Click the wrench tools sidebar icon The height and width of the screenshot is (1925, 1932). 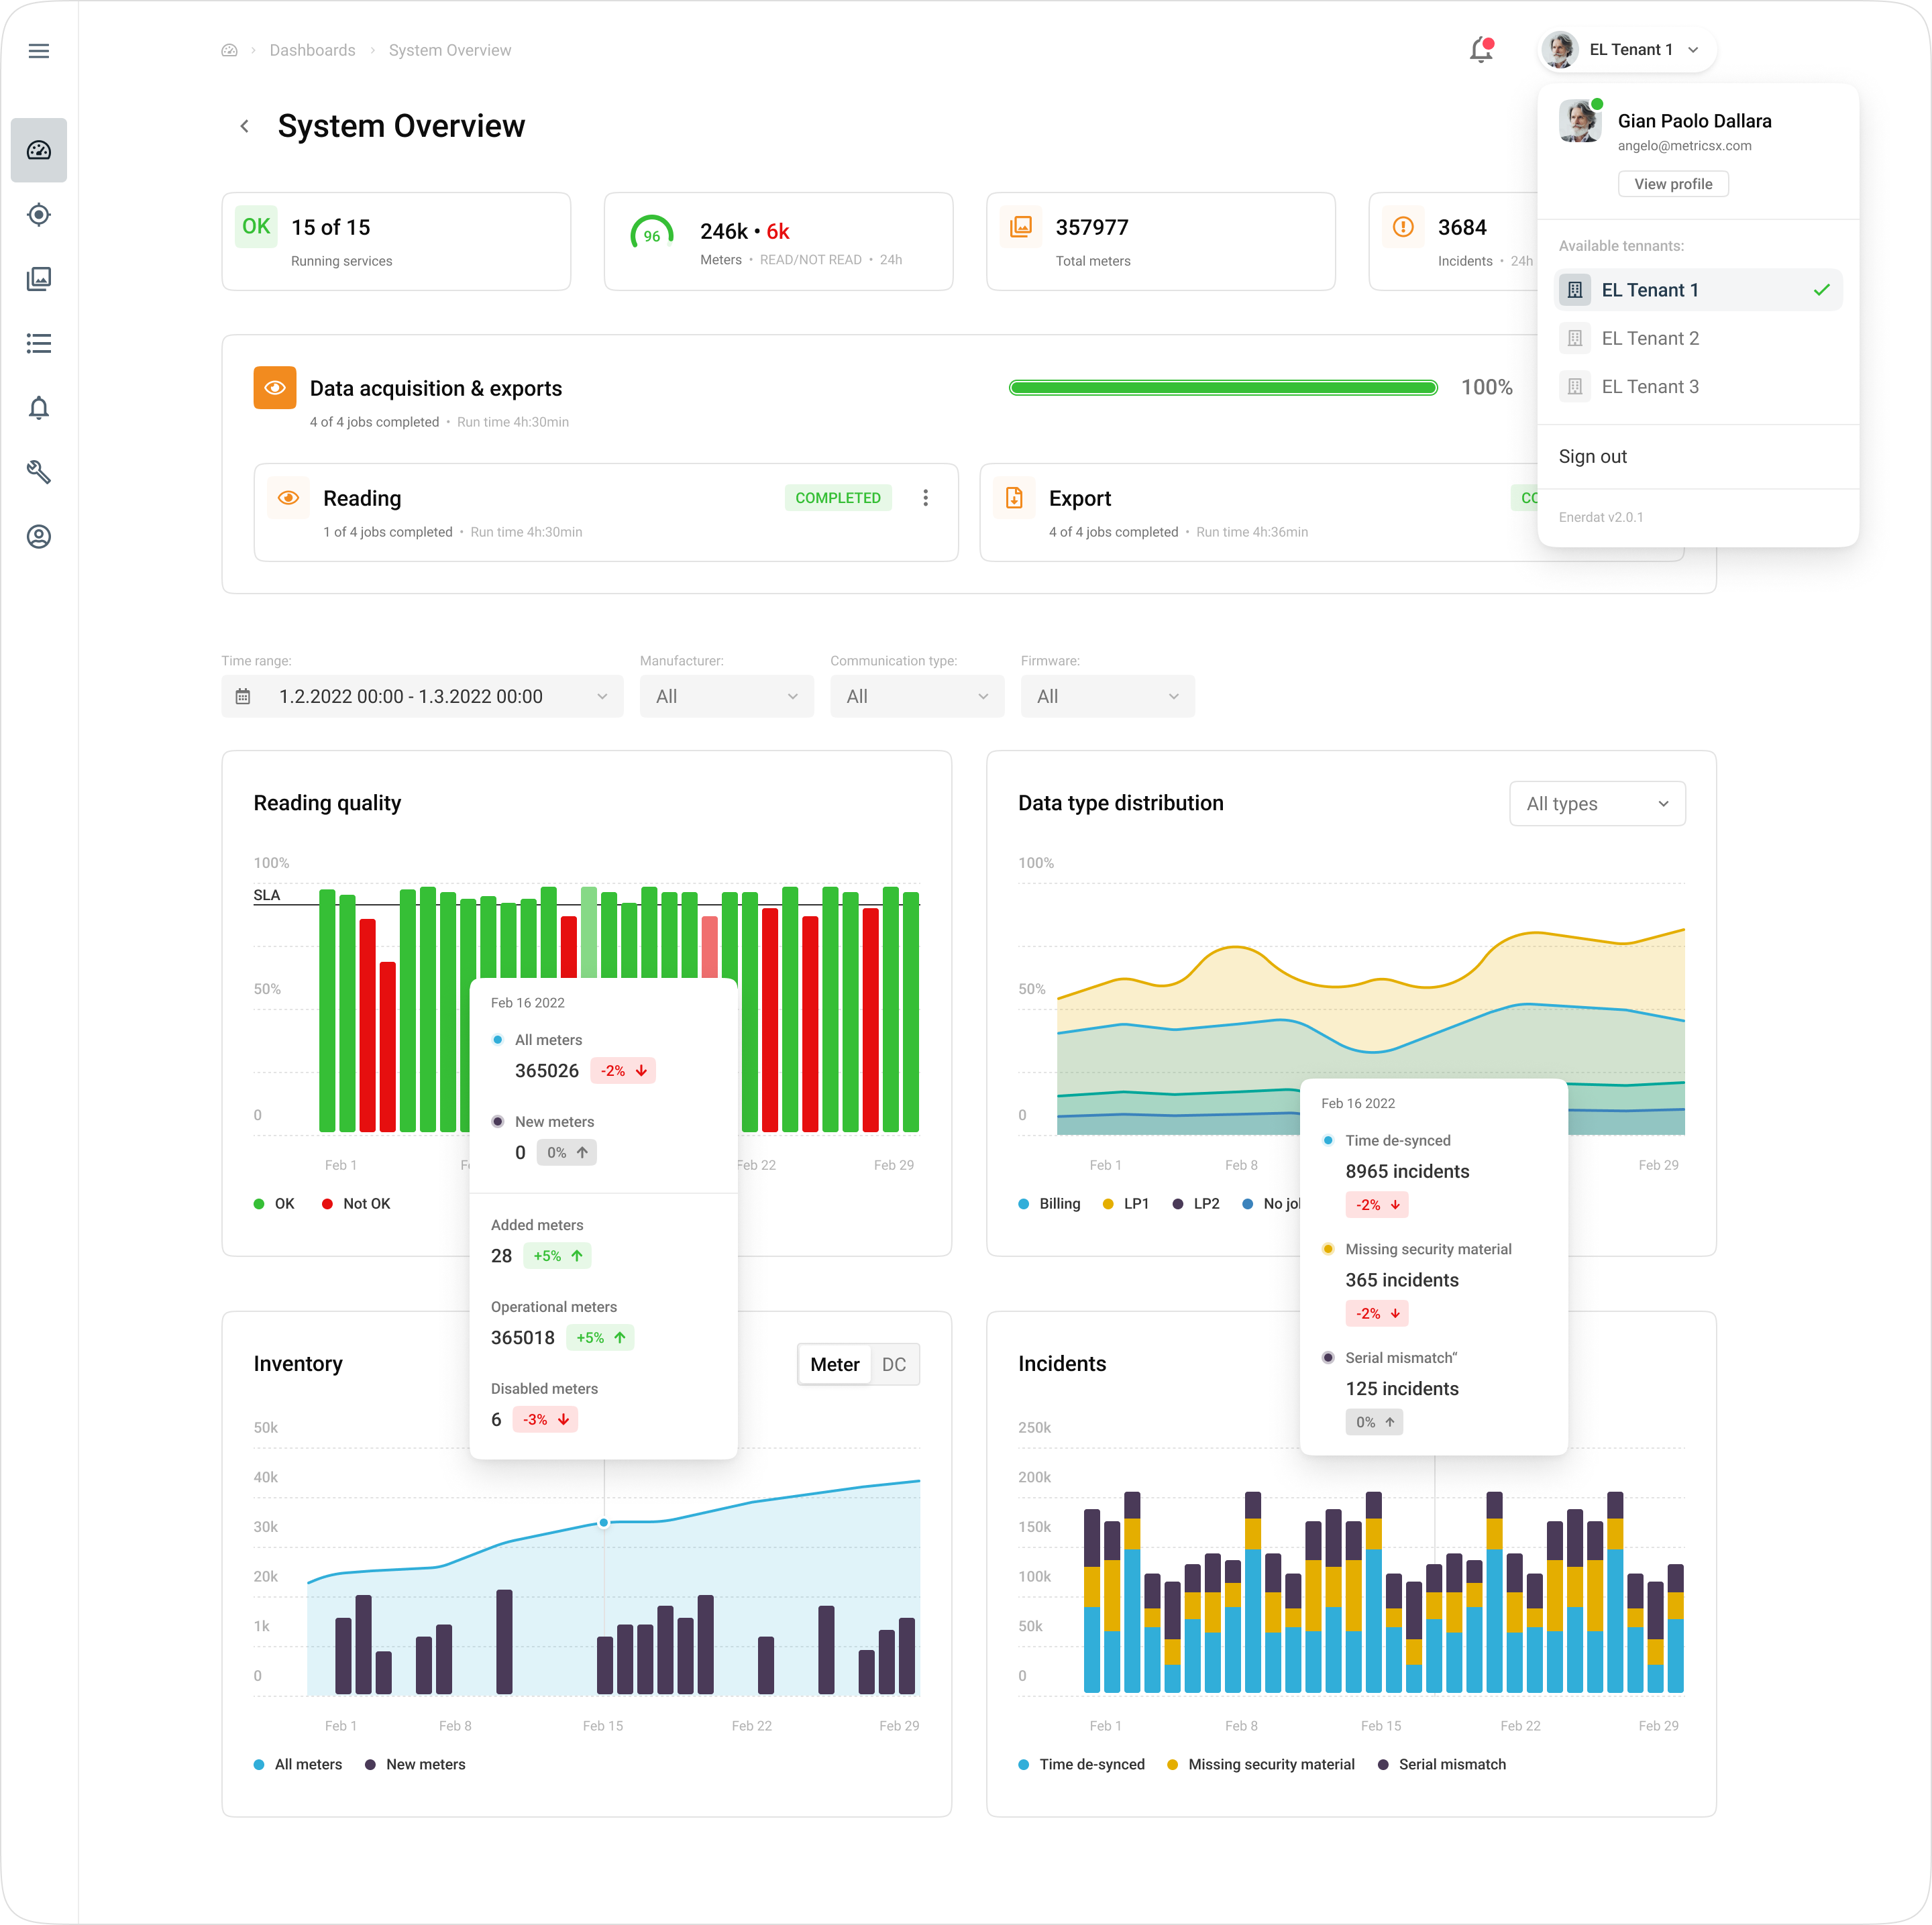39,472
